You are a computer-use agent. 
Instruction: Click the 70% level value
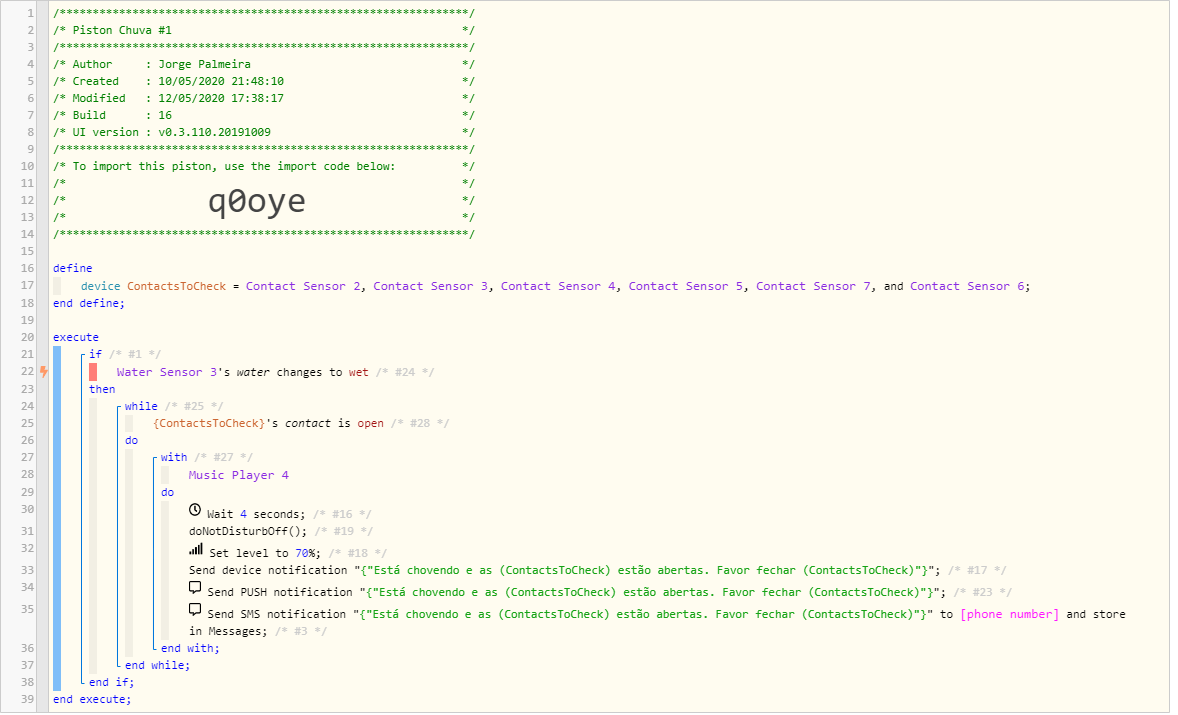pos(304,554)
